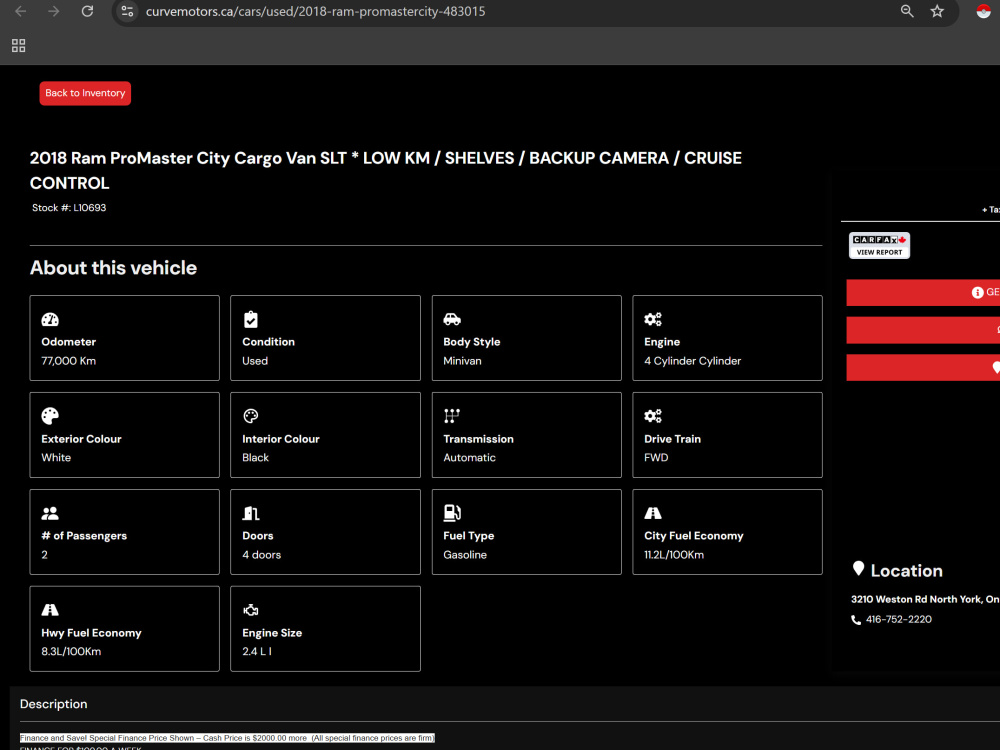Click the Automatic transmission value
The width and height of the screenshot is (1000, 750).
[x=469, y=458]
